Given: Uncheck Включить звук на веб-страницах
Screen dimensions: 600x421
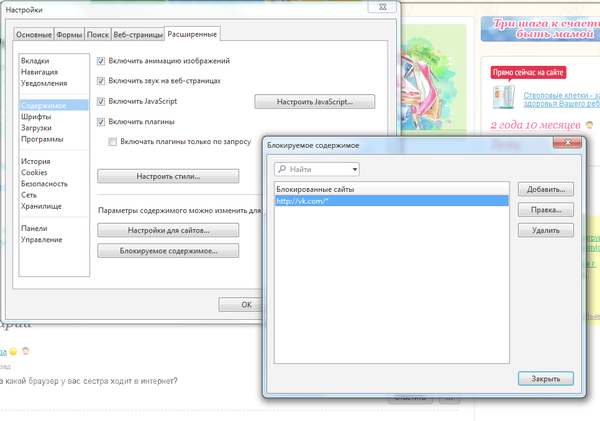Looking at the screenshot, I should pyautogui.click(x=101, y=81).
